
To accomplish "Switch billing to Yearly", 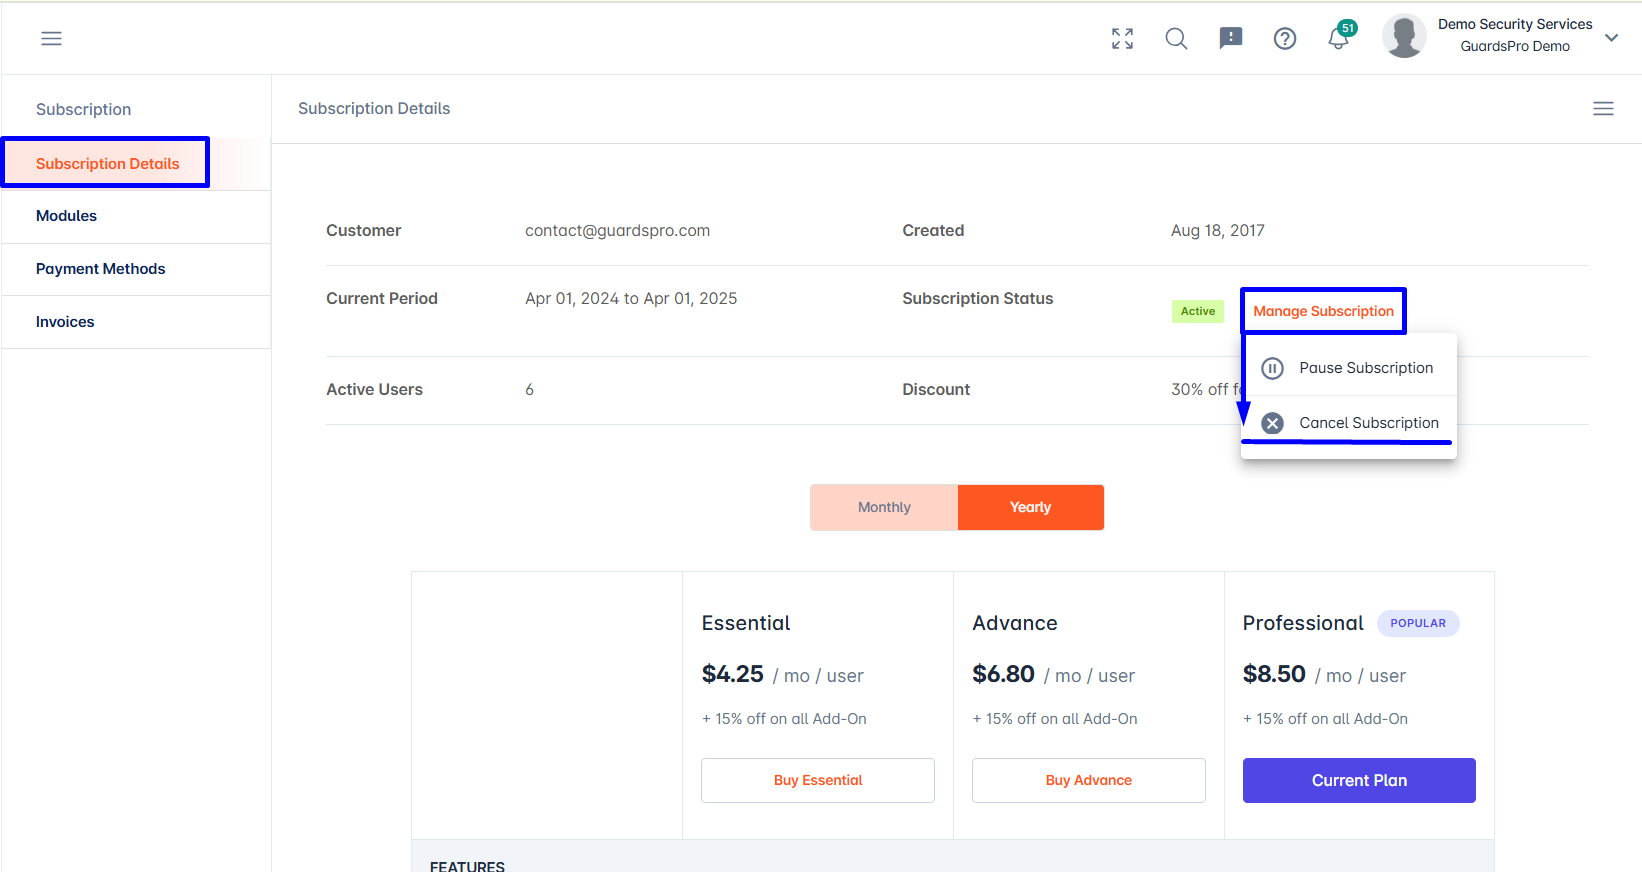I will (1030, 507).
